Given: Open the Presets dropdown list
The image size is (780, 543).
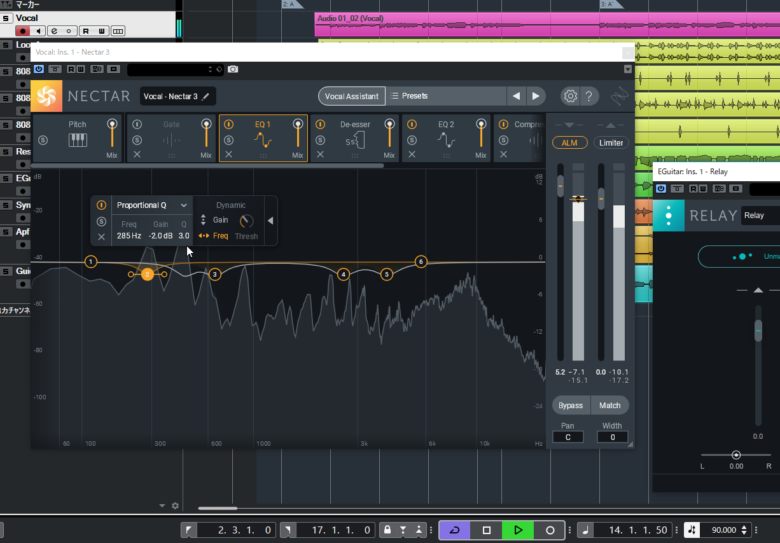Looking at the screenshot, I should click(447, 96).
